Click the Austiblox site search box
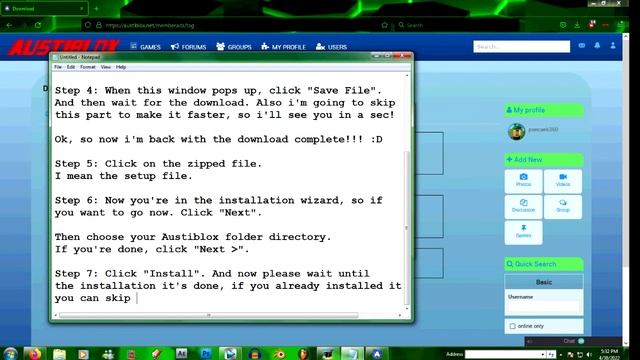 522,47
